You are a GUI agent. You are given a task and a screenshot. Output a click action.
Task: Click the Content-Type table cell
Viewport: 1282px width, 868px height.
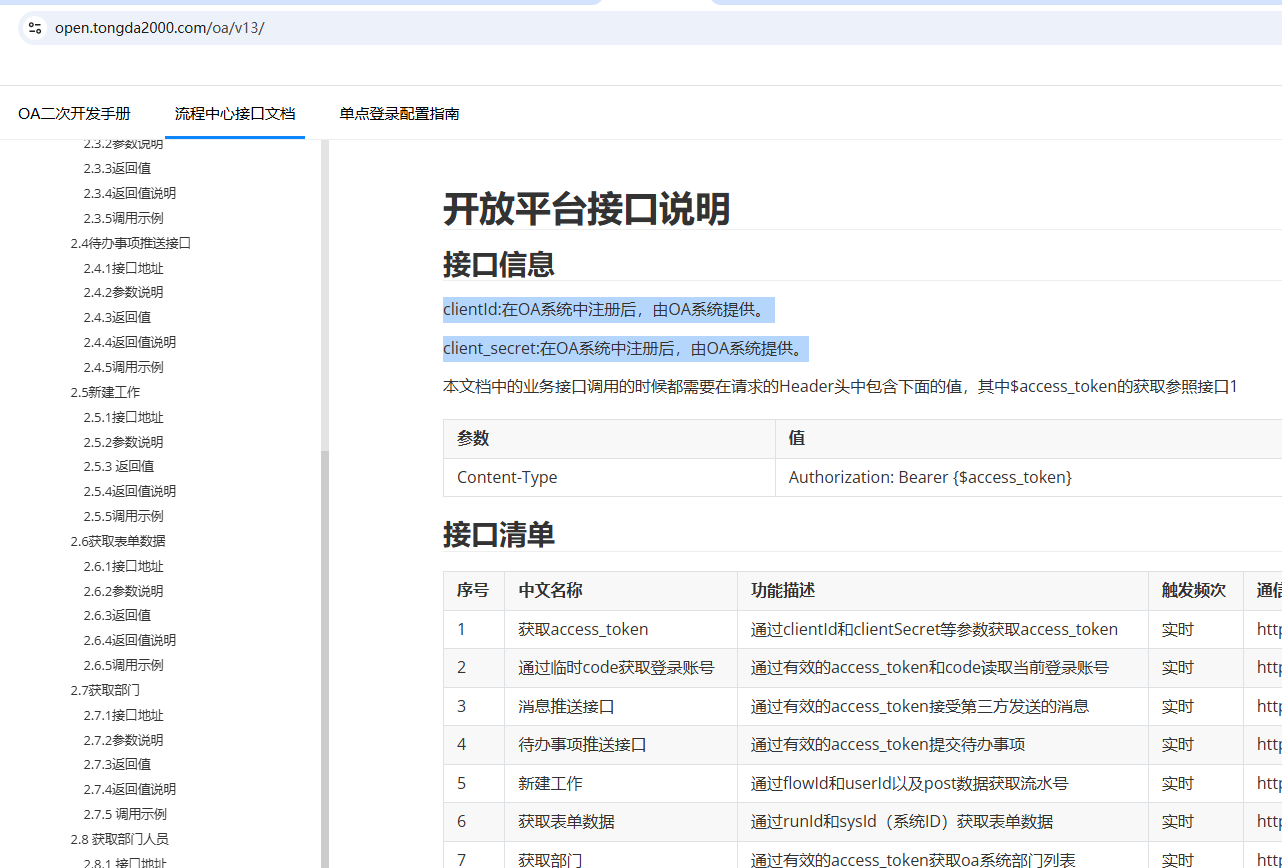tap(609, 477)
